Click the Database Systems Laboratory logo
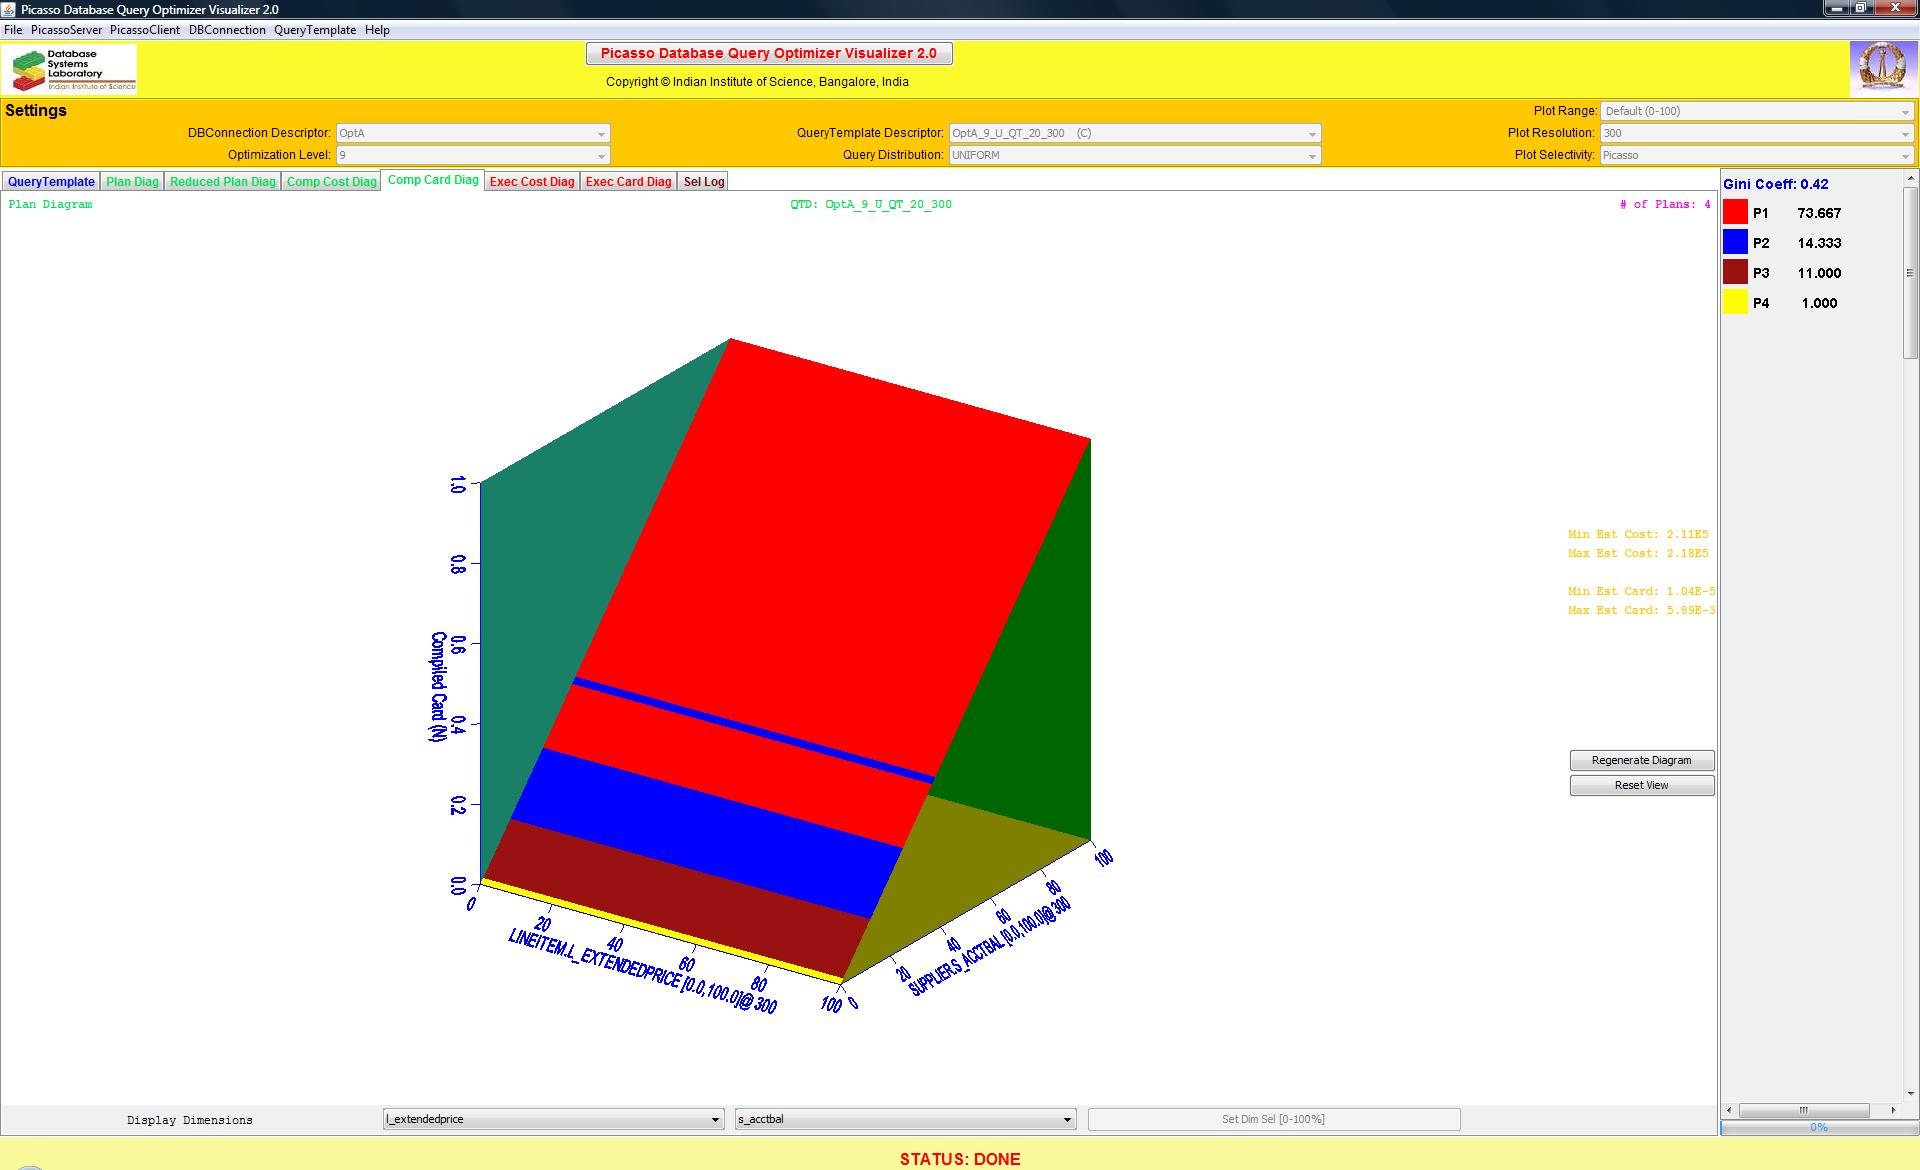 coord(70,70)
